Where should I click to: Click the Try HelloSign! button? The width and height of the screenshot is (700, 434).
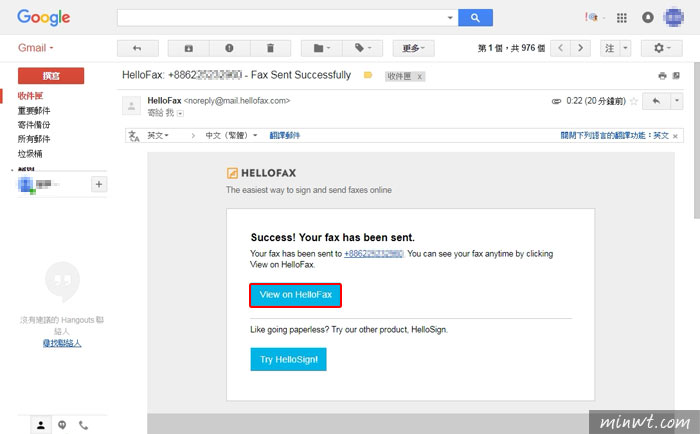coord(288,359)
